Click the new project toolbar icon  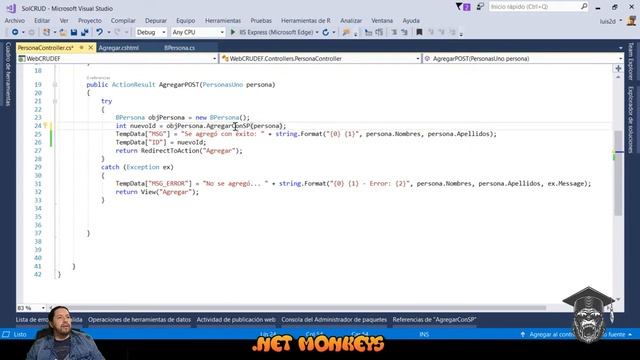pos(46,32)
